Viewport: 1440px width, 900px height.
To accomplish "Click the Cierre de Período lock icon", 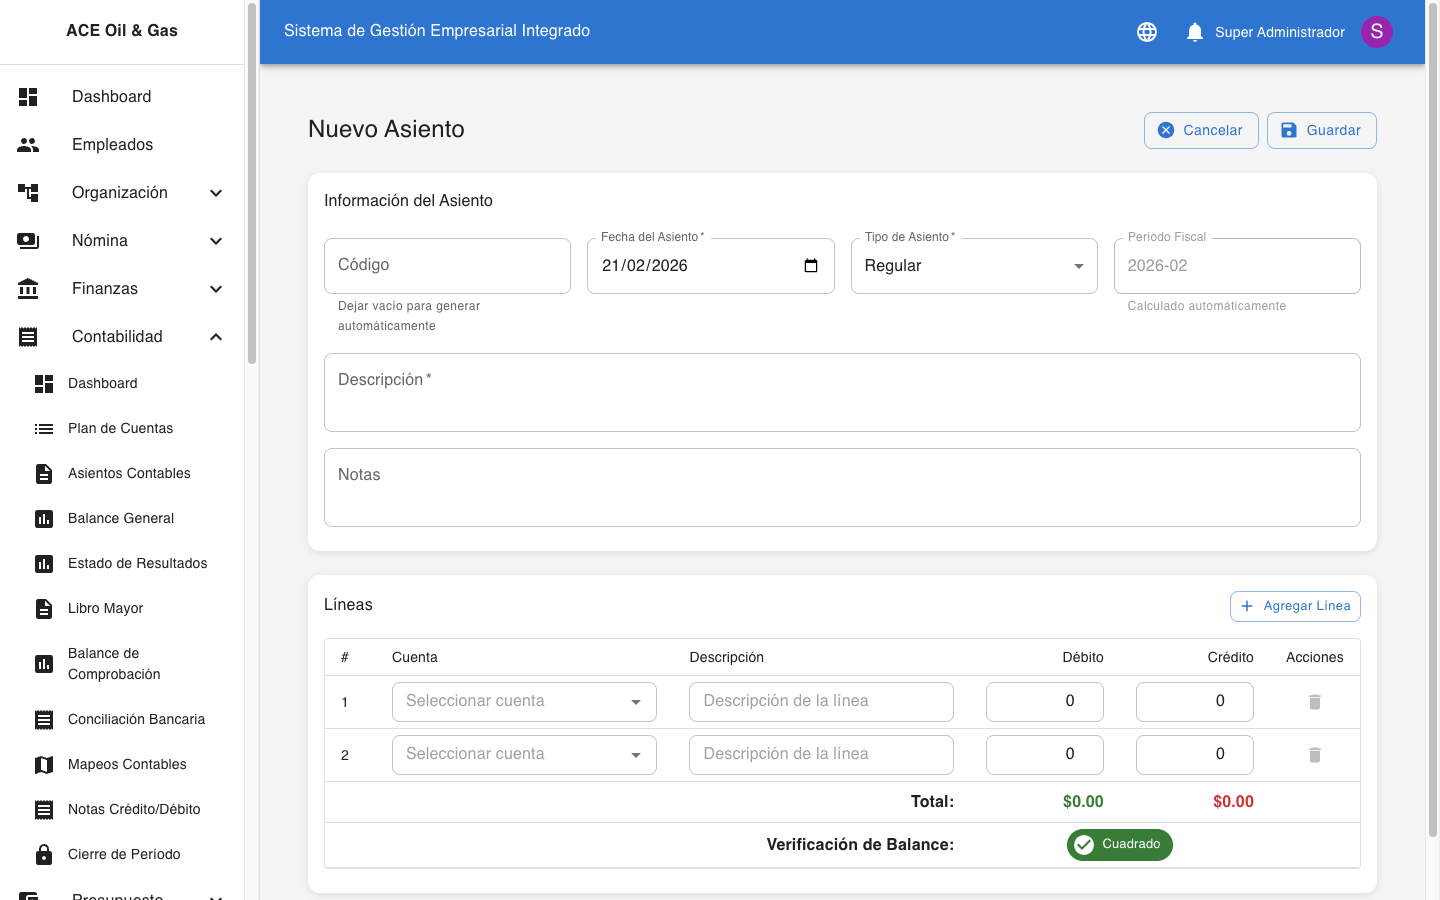I will [44, 854].
